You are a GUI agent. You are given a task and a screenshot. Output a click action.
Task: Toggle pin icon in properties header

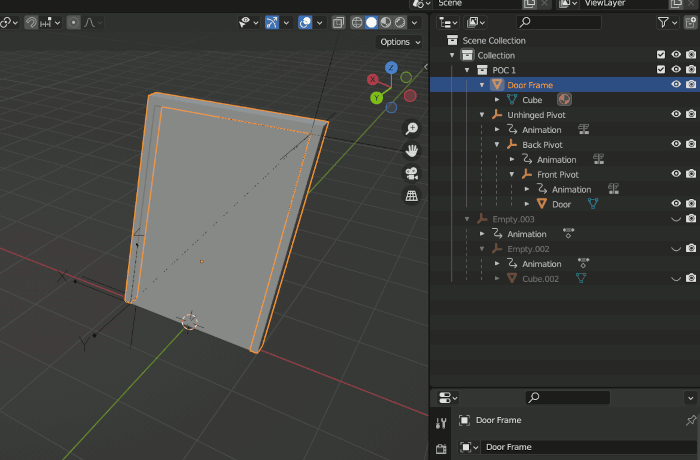pyautogui.click(x=691, y=420)
